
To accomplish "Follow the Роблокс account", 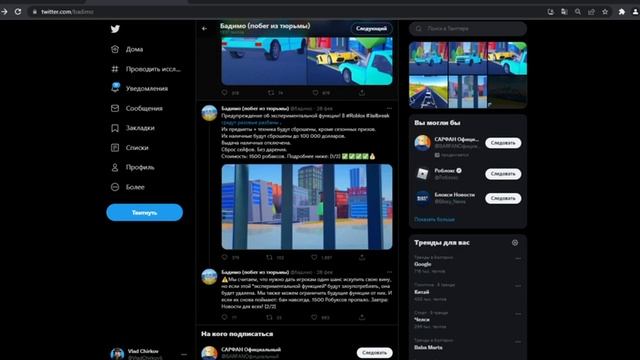I will pos(503,174).
